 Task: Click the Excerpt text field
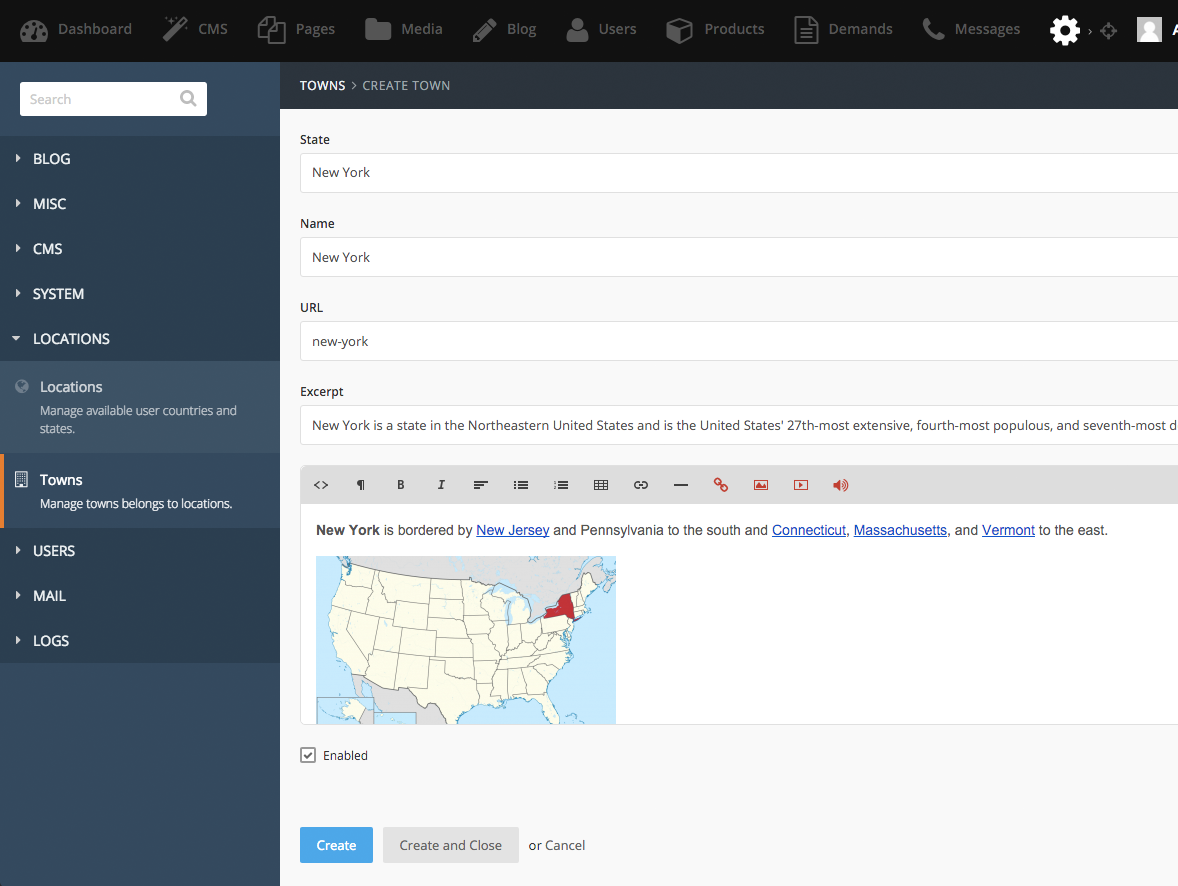[739, 425]
